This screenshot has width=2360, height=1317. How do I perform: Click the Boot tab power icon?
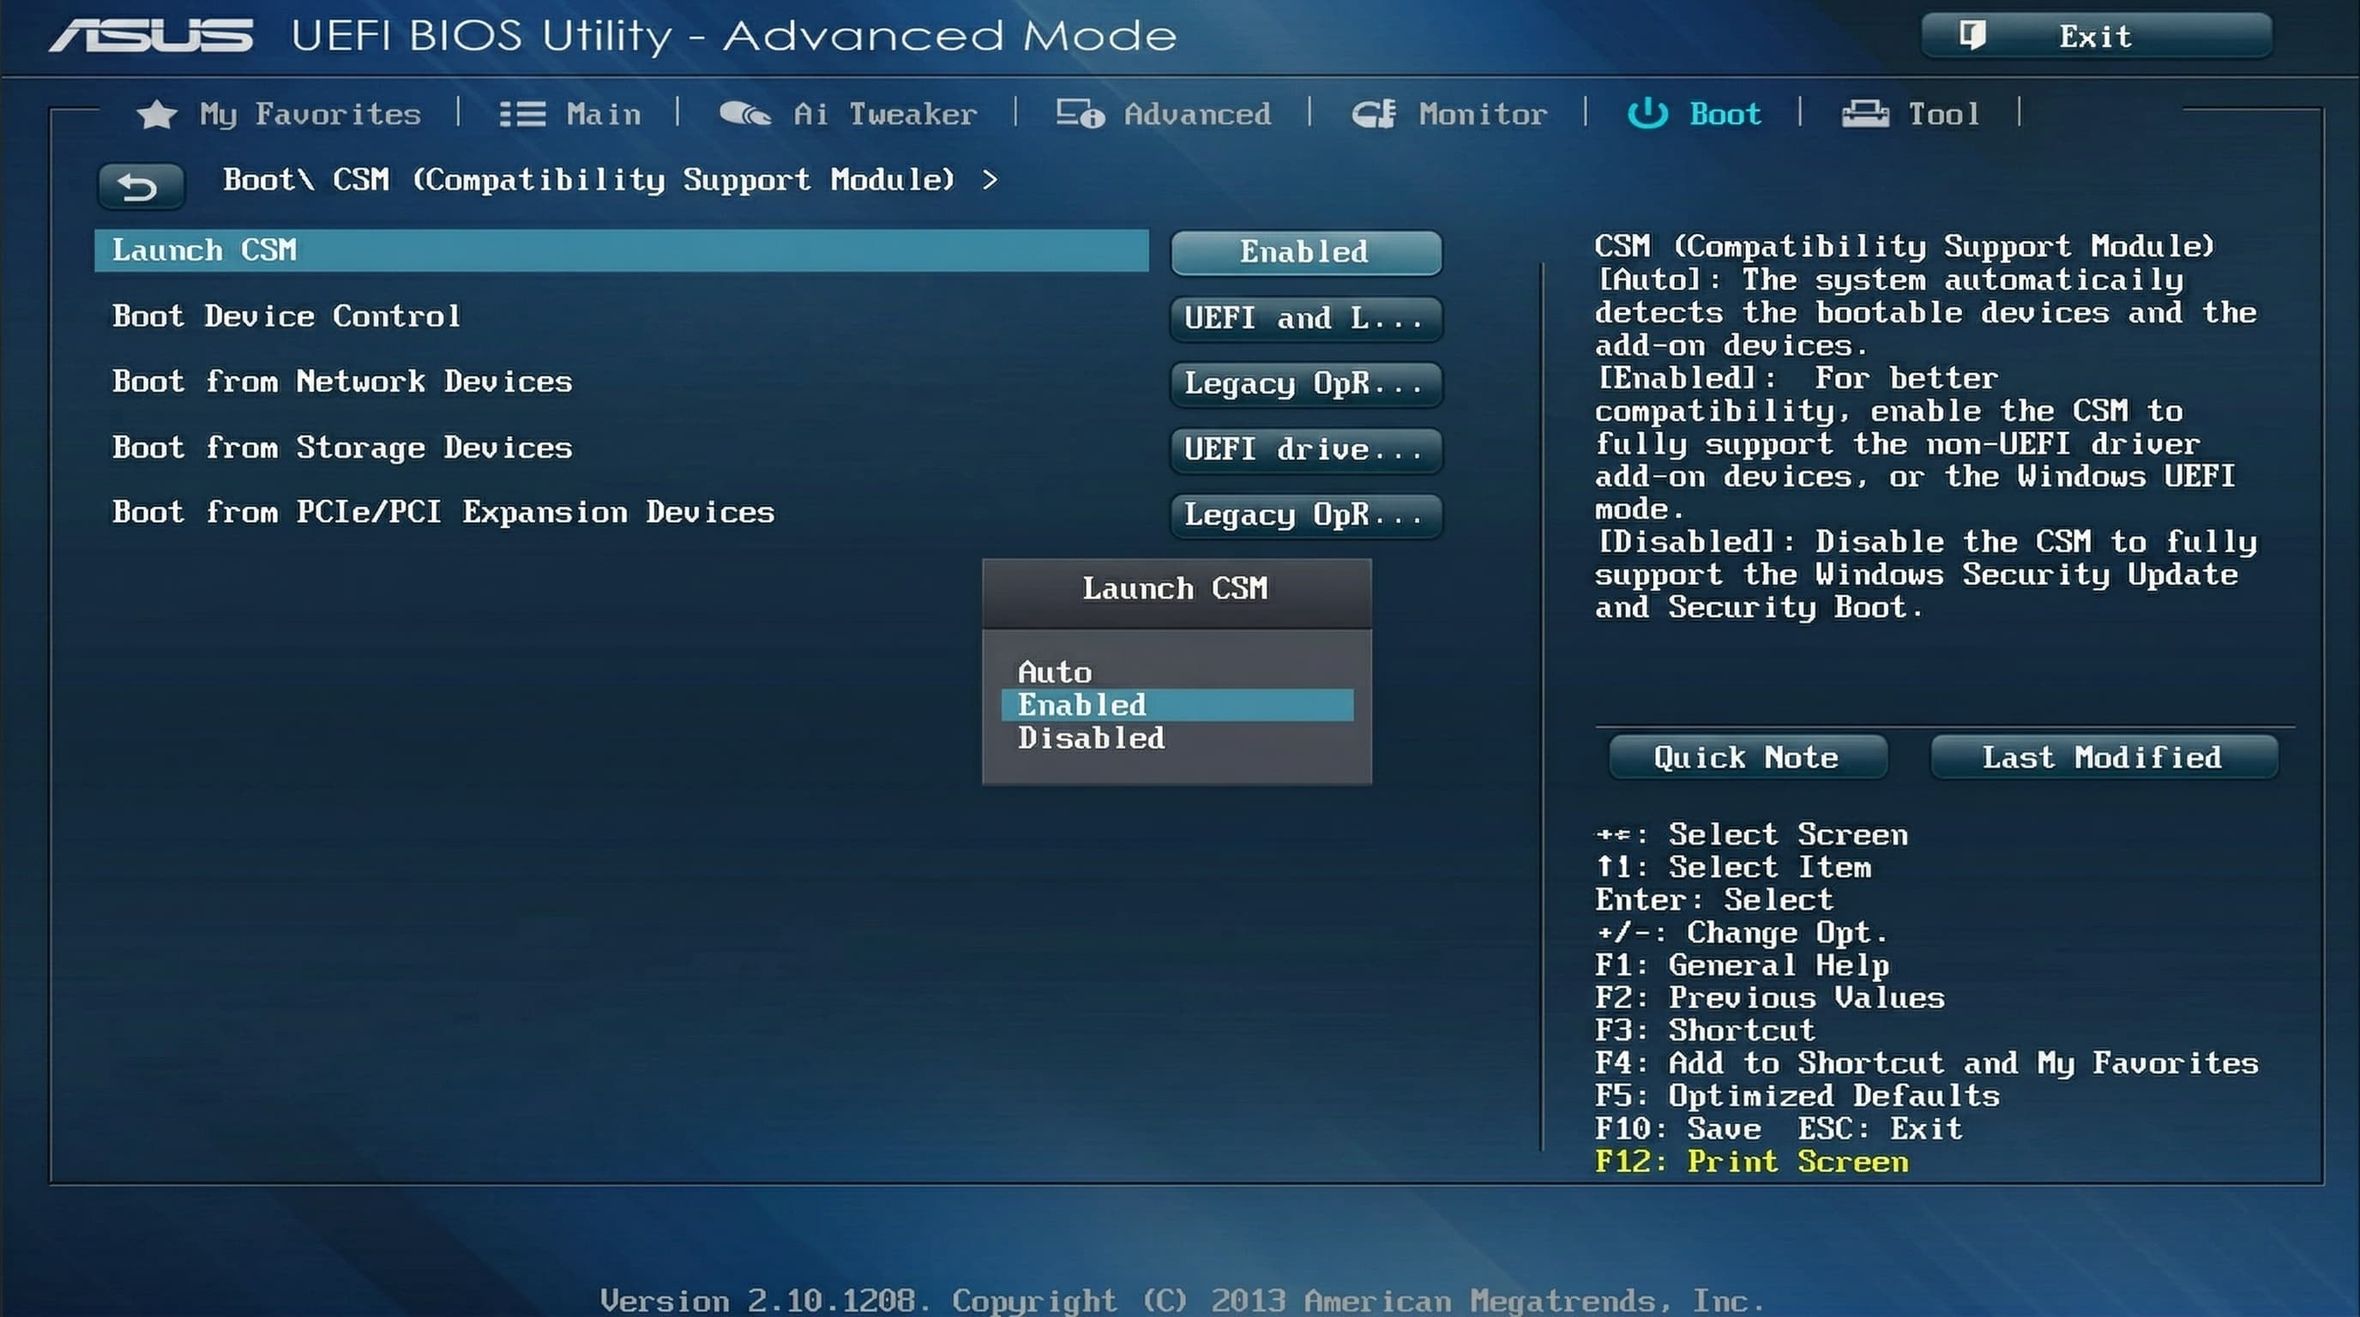point(1647,115)
